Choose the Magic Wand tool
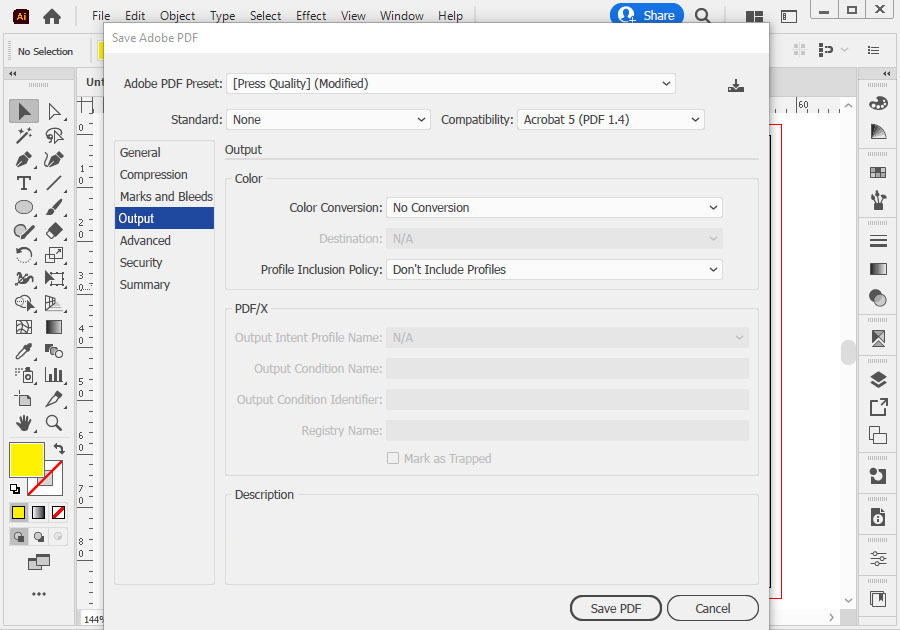Image resolution: width=900 pixels, height=630 pixels. 24,135
